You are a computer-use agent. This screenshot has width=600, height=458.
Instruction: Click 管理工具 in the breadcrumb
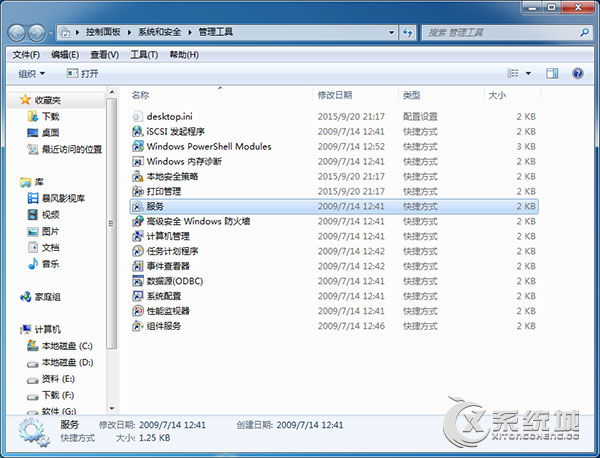(x=216, y=32)
